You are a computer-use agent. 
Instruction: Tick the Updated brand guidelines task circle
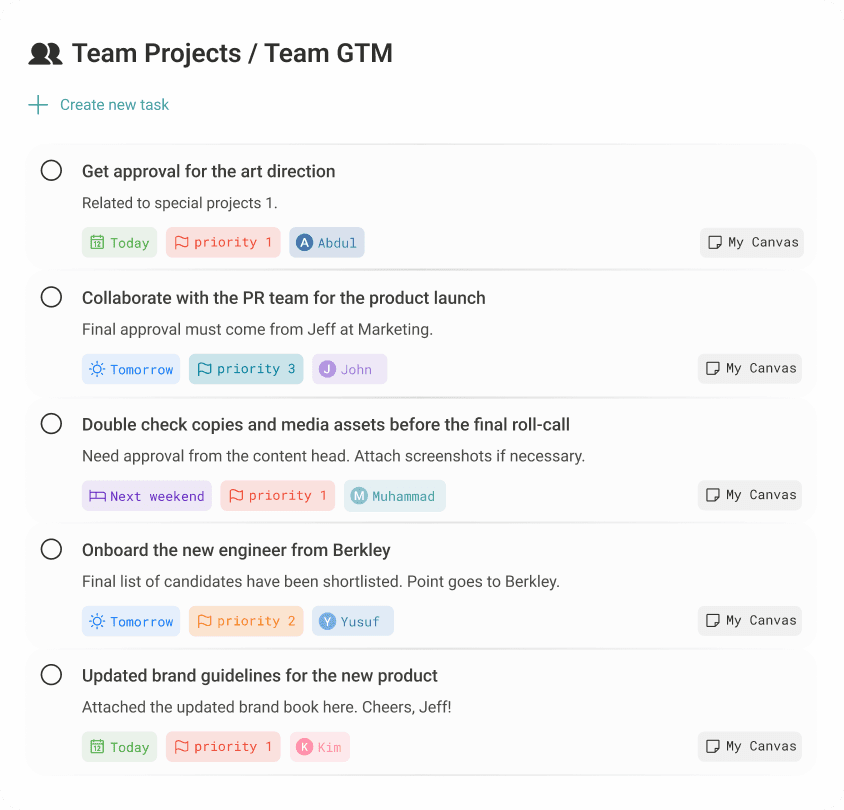pos(51,675)
